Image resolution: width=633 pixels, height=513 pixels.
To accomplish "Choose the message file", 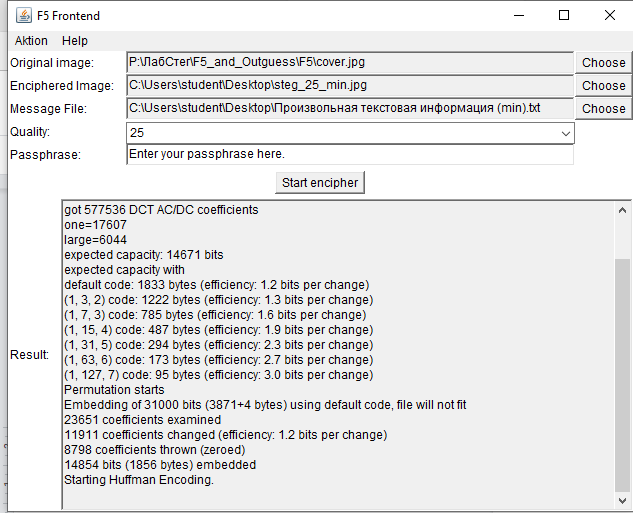I will [x=603, y=109].
